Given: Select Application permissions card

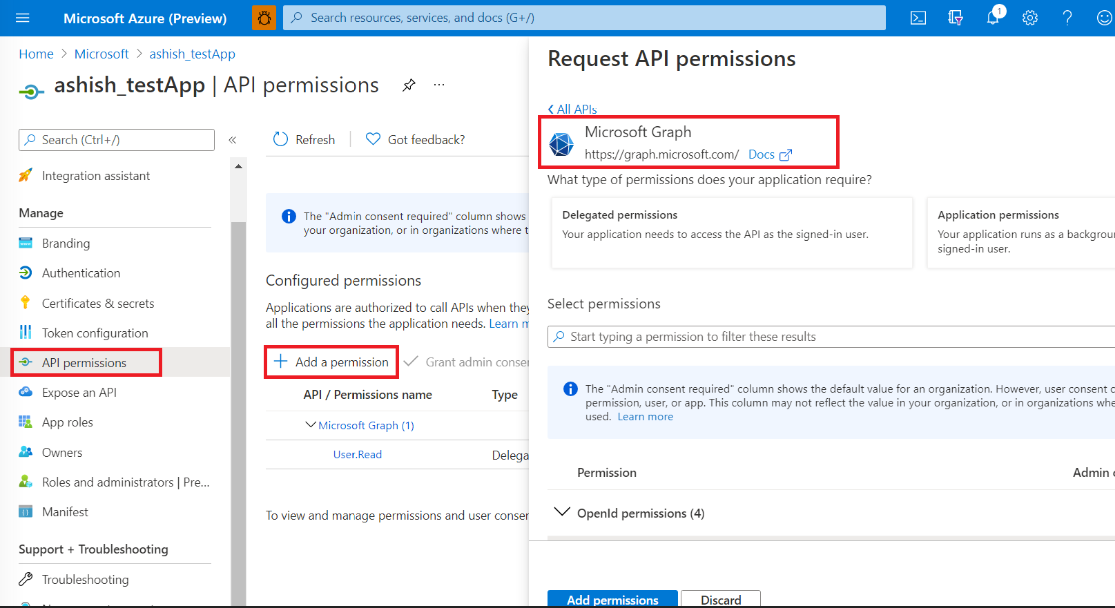Looking at the screenshot, I should 1021,233.
